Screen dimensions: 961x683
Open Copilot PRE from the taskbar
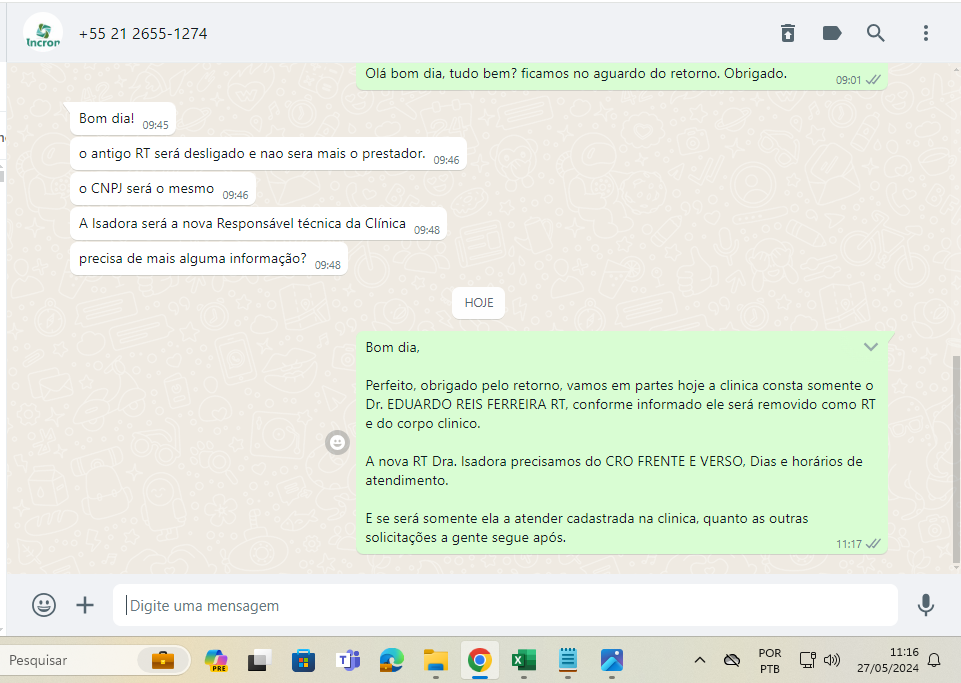(x=216, y=660)
